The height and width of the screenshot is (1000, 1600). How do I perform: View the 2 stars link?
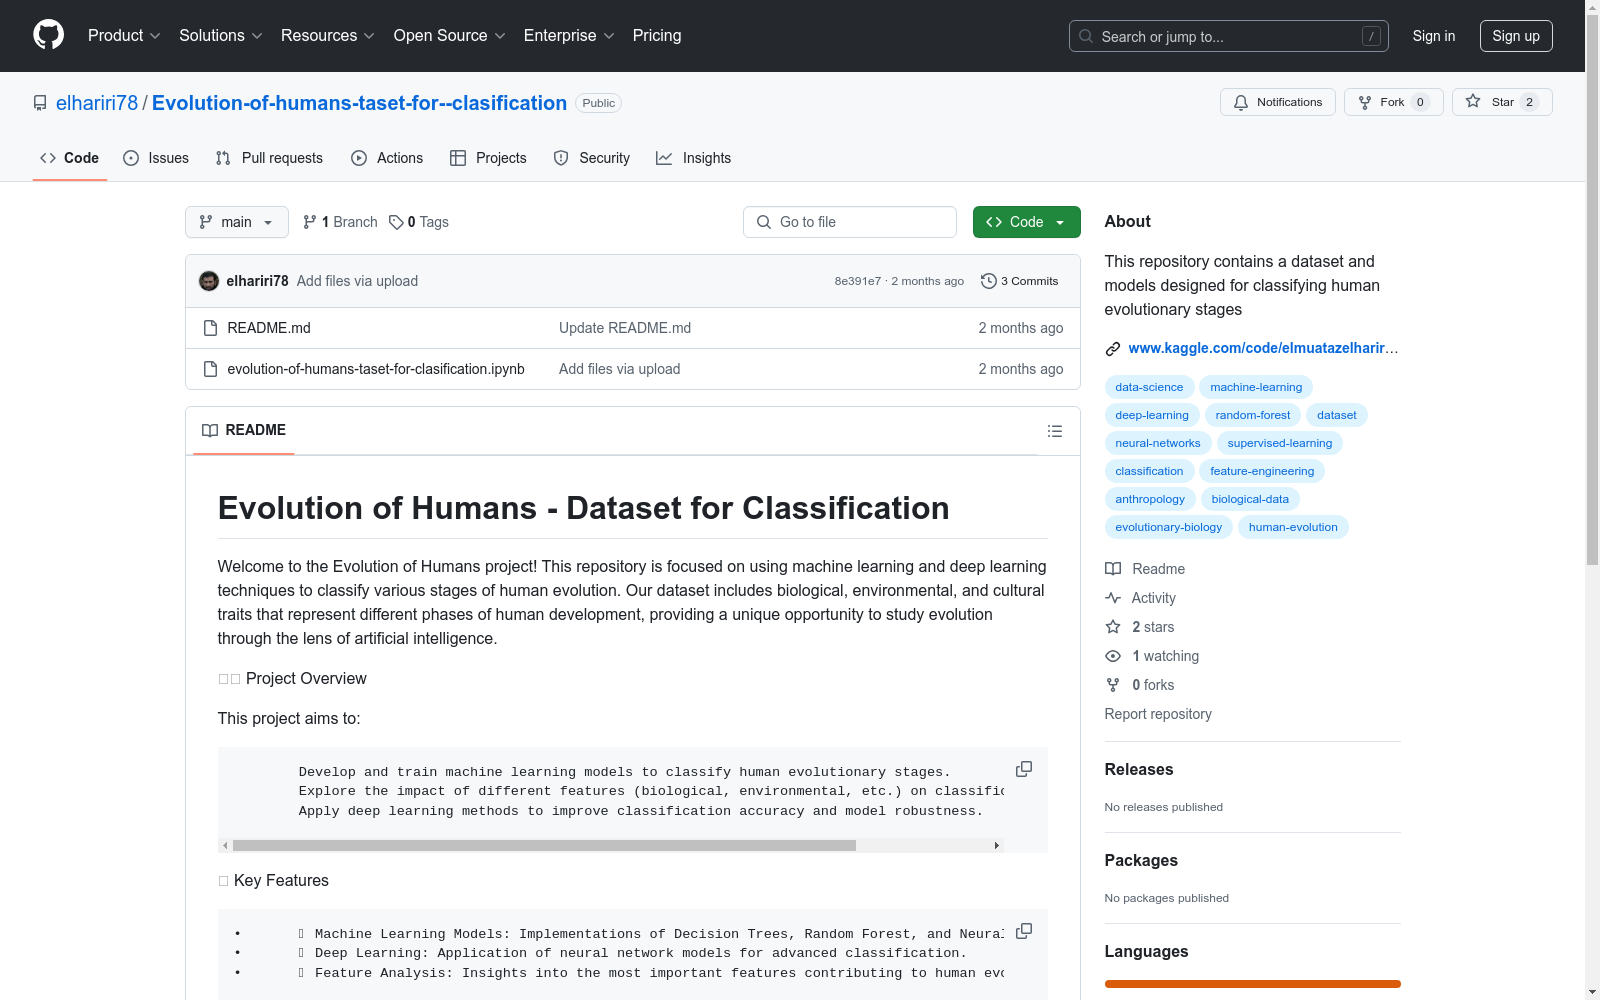tap(1140, 627)
